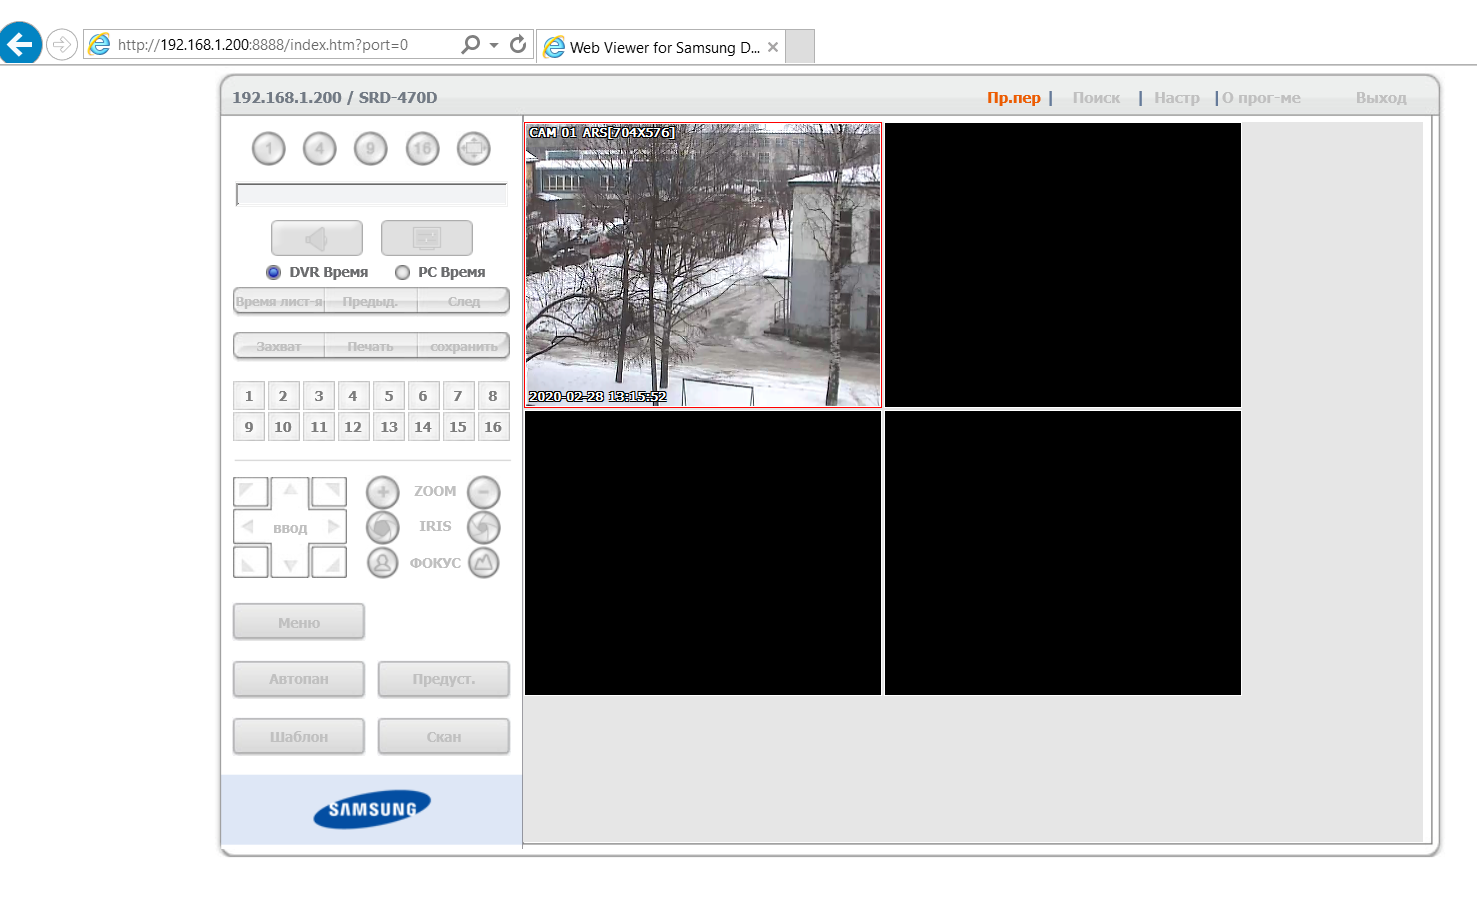1477x921 pixels.
Task: Click the Меню button
Action: 299,622
